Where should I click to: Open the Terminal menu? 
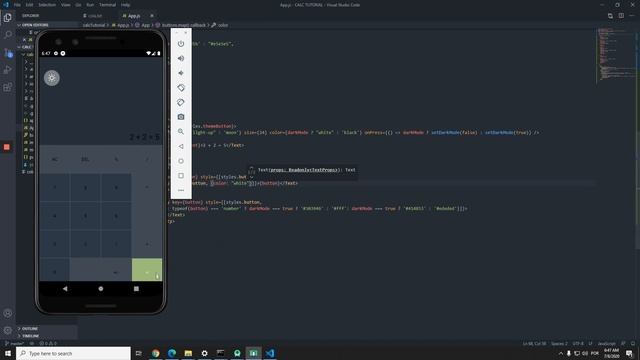107,5
